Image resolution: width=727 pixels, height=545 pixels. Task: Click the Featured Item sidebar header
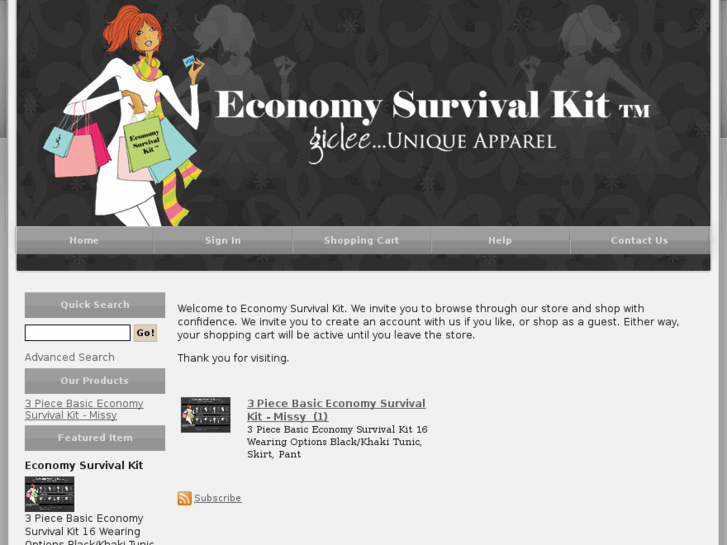(95, 438)
